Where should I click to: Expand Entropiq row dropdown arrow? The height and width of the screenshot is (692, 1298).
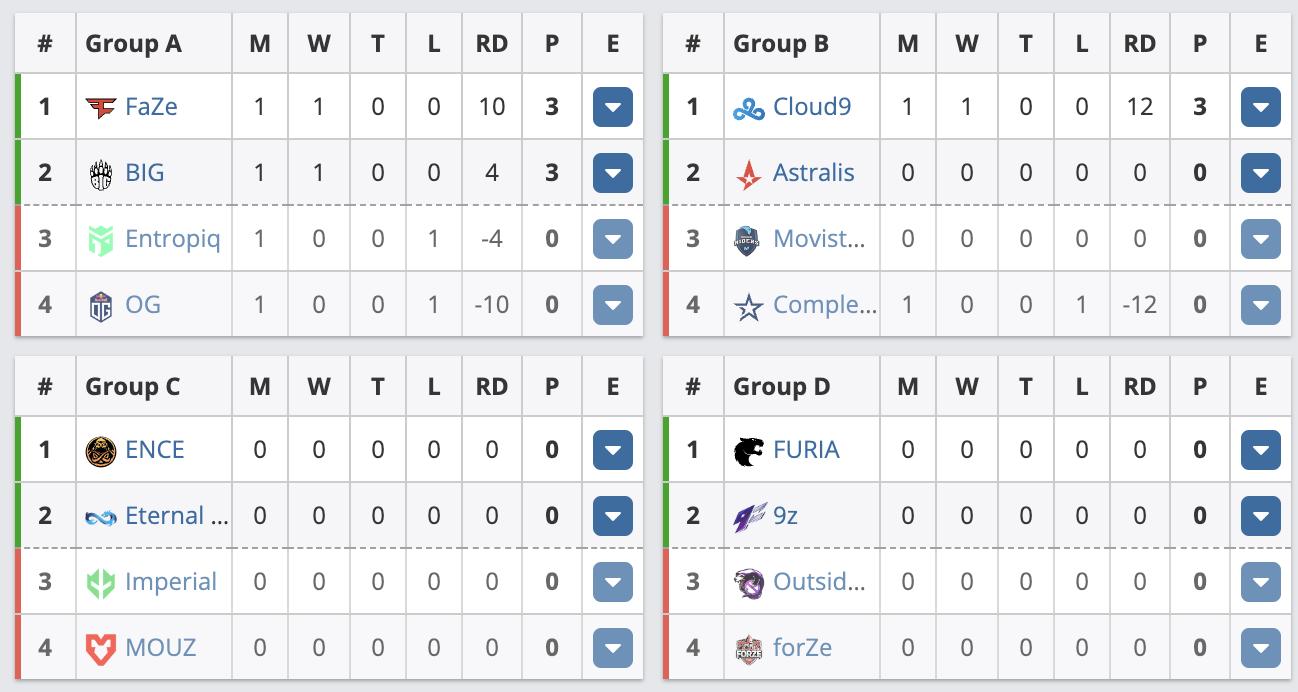point(612,239)
